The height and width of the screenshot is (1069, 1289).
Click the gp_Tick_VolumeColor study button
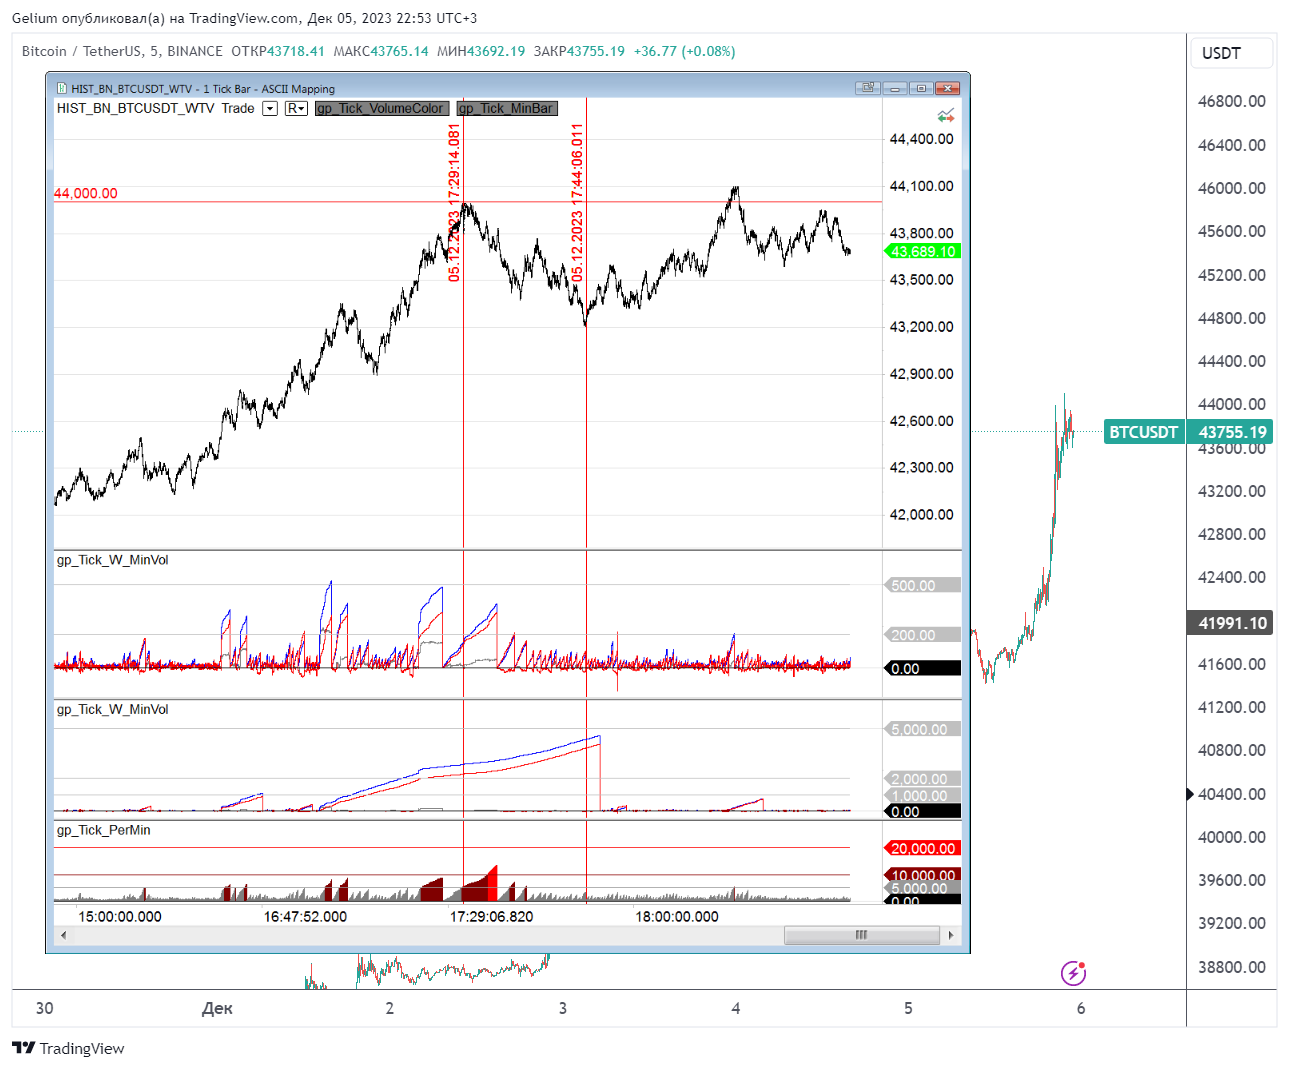(x=381, y=108)
